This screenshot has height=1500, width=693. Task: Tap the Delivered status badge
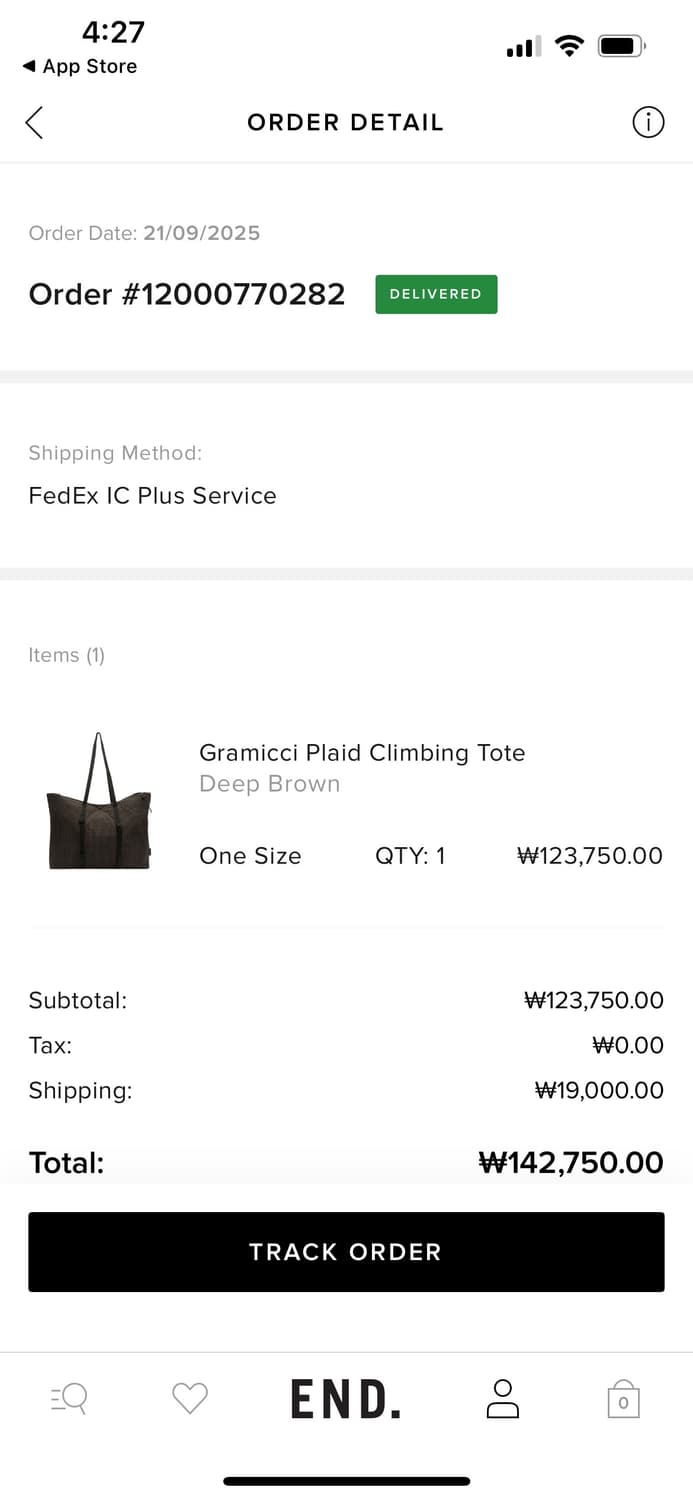click(x=436, y=294)
